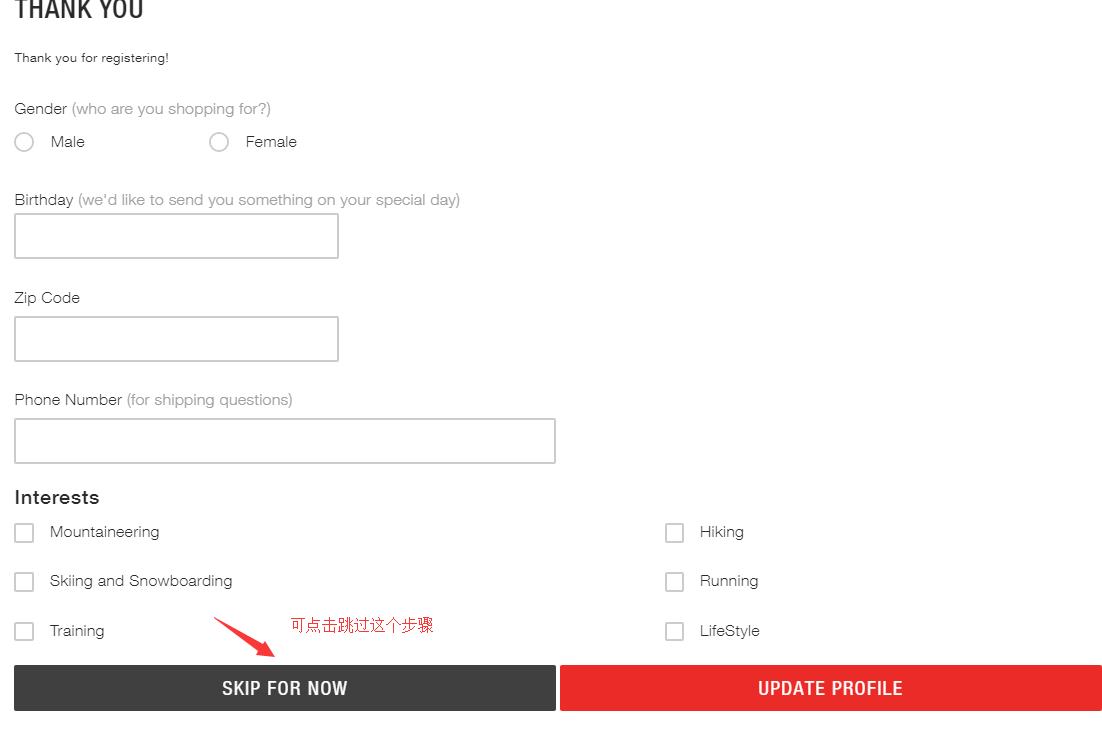Check the Hiking interest checkbox
Screen dimensions: 1102x738
pyautogui.click(x=674, y=533)
